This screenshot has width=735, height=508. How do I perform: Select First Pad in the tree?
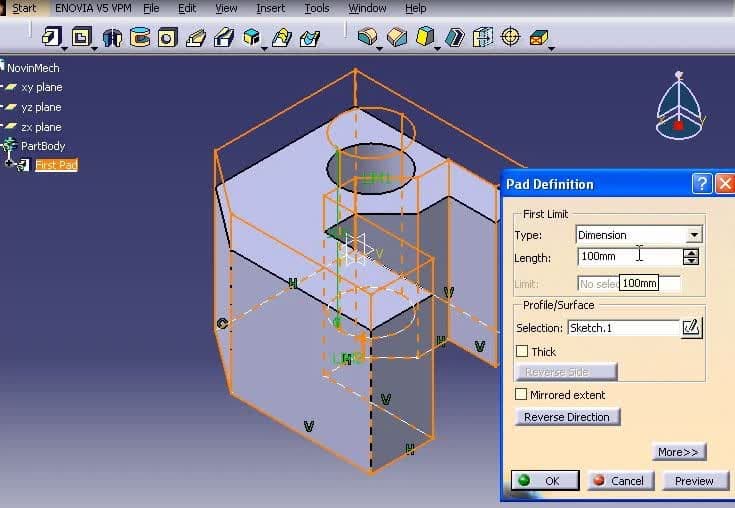click(56, 164)
